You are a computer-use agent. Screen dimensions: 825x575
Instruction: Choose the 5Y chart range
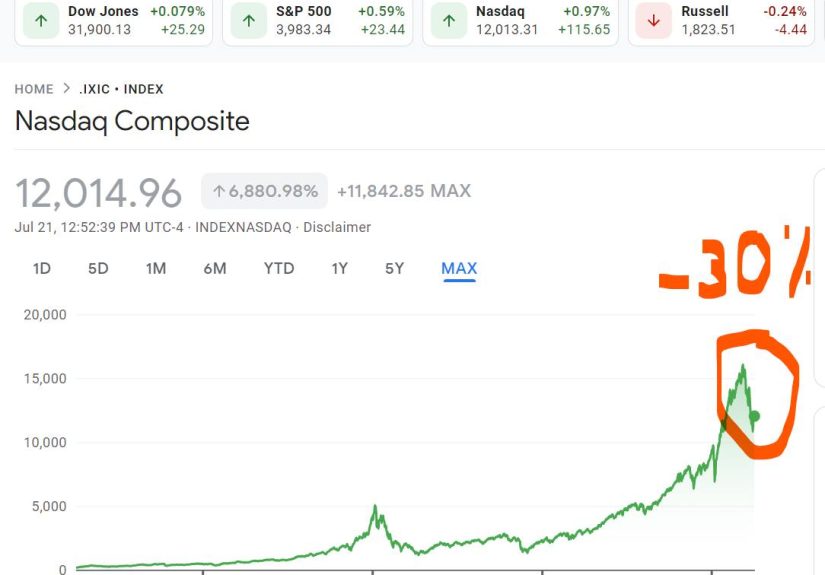(395, 268)
